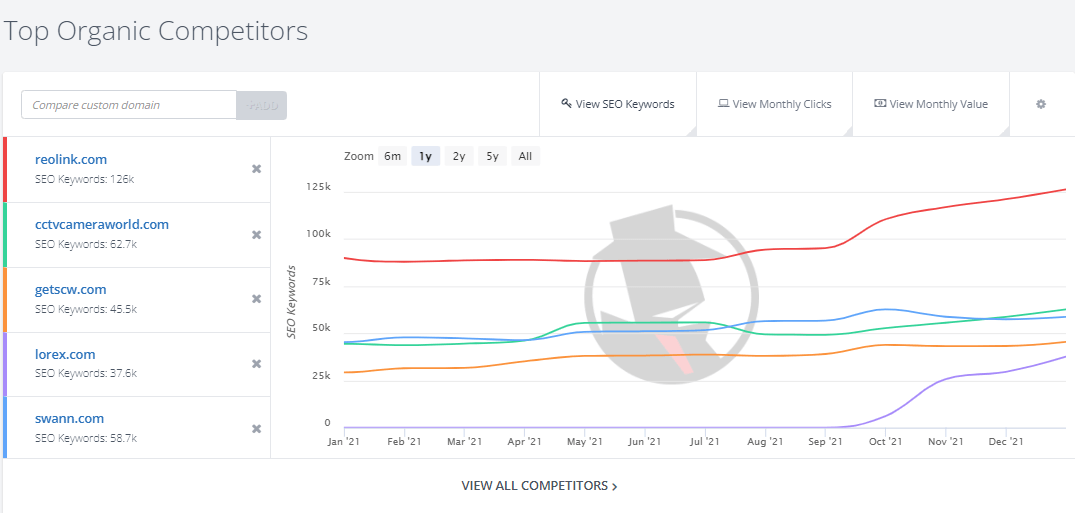Click the Jul '21 axis label
Screen dimensions: 1075x513
click(x=705, y=442)
